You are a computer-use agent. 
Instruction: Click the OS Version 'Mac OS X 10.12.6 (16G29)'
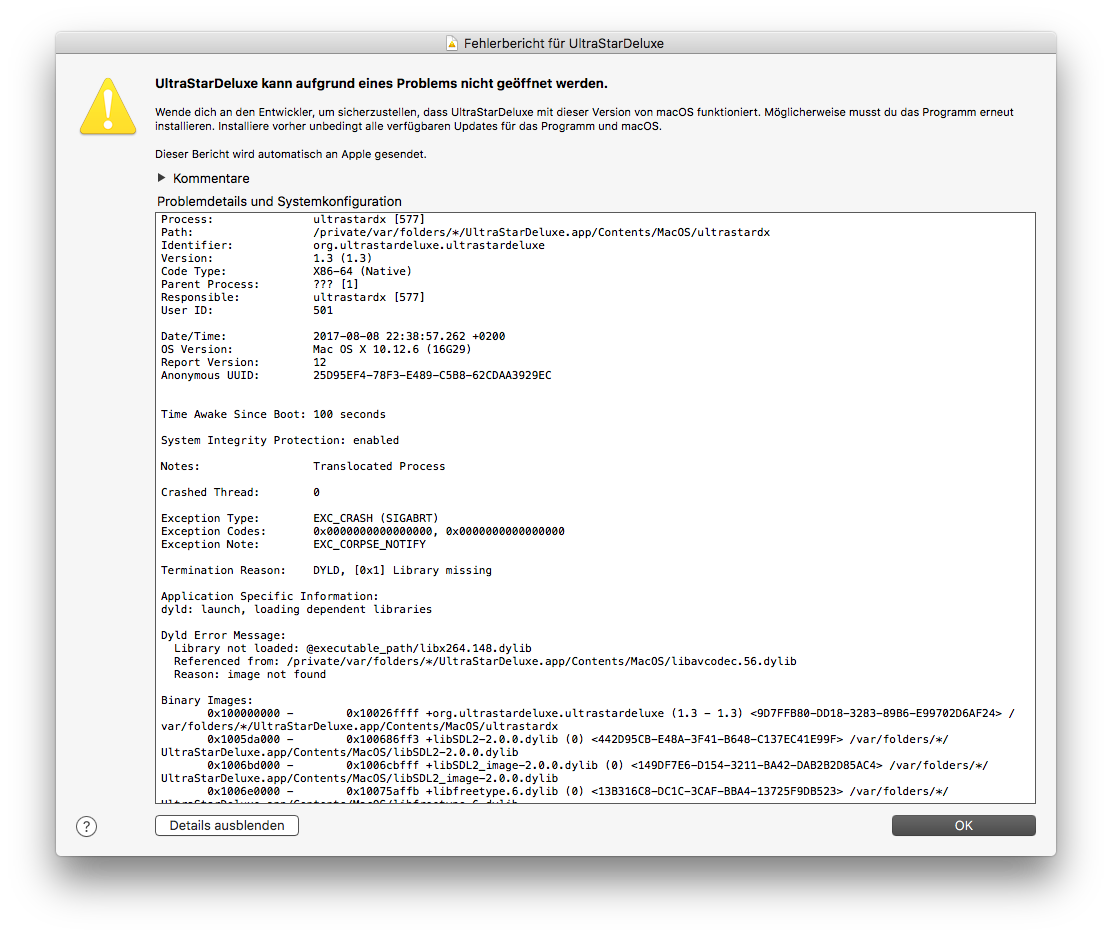pos(392,349)
